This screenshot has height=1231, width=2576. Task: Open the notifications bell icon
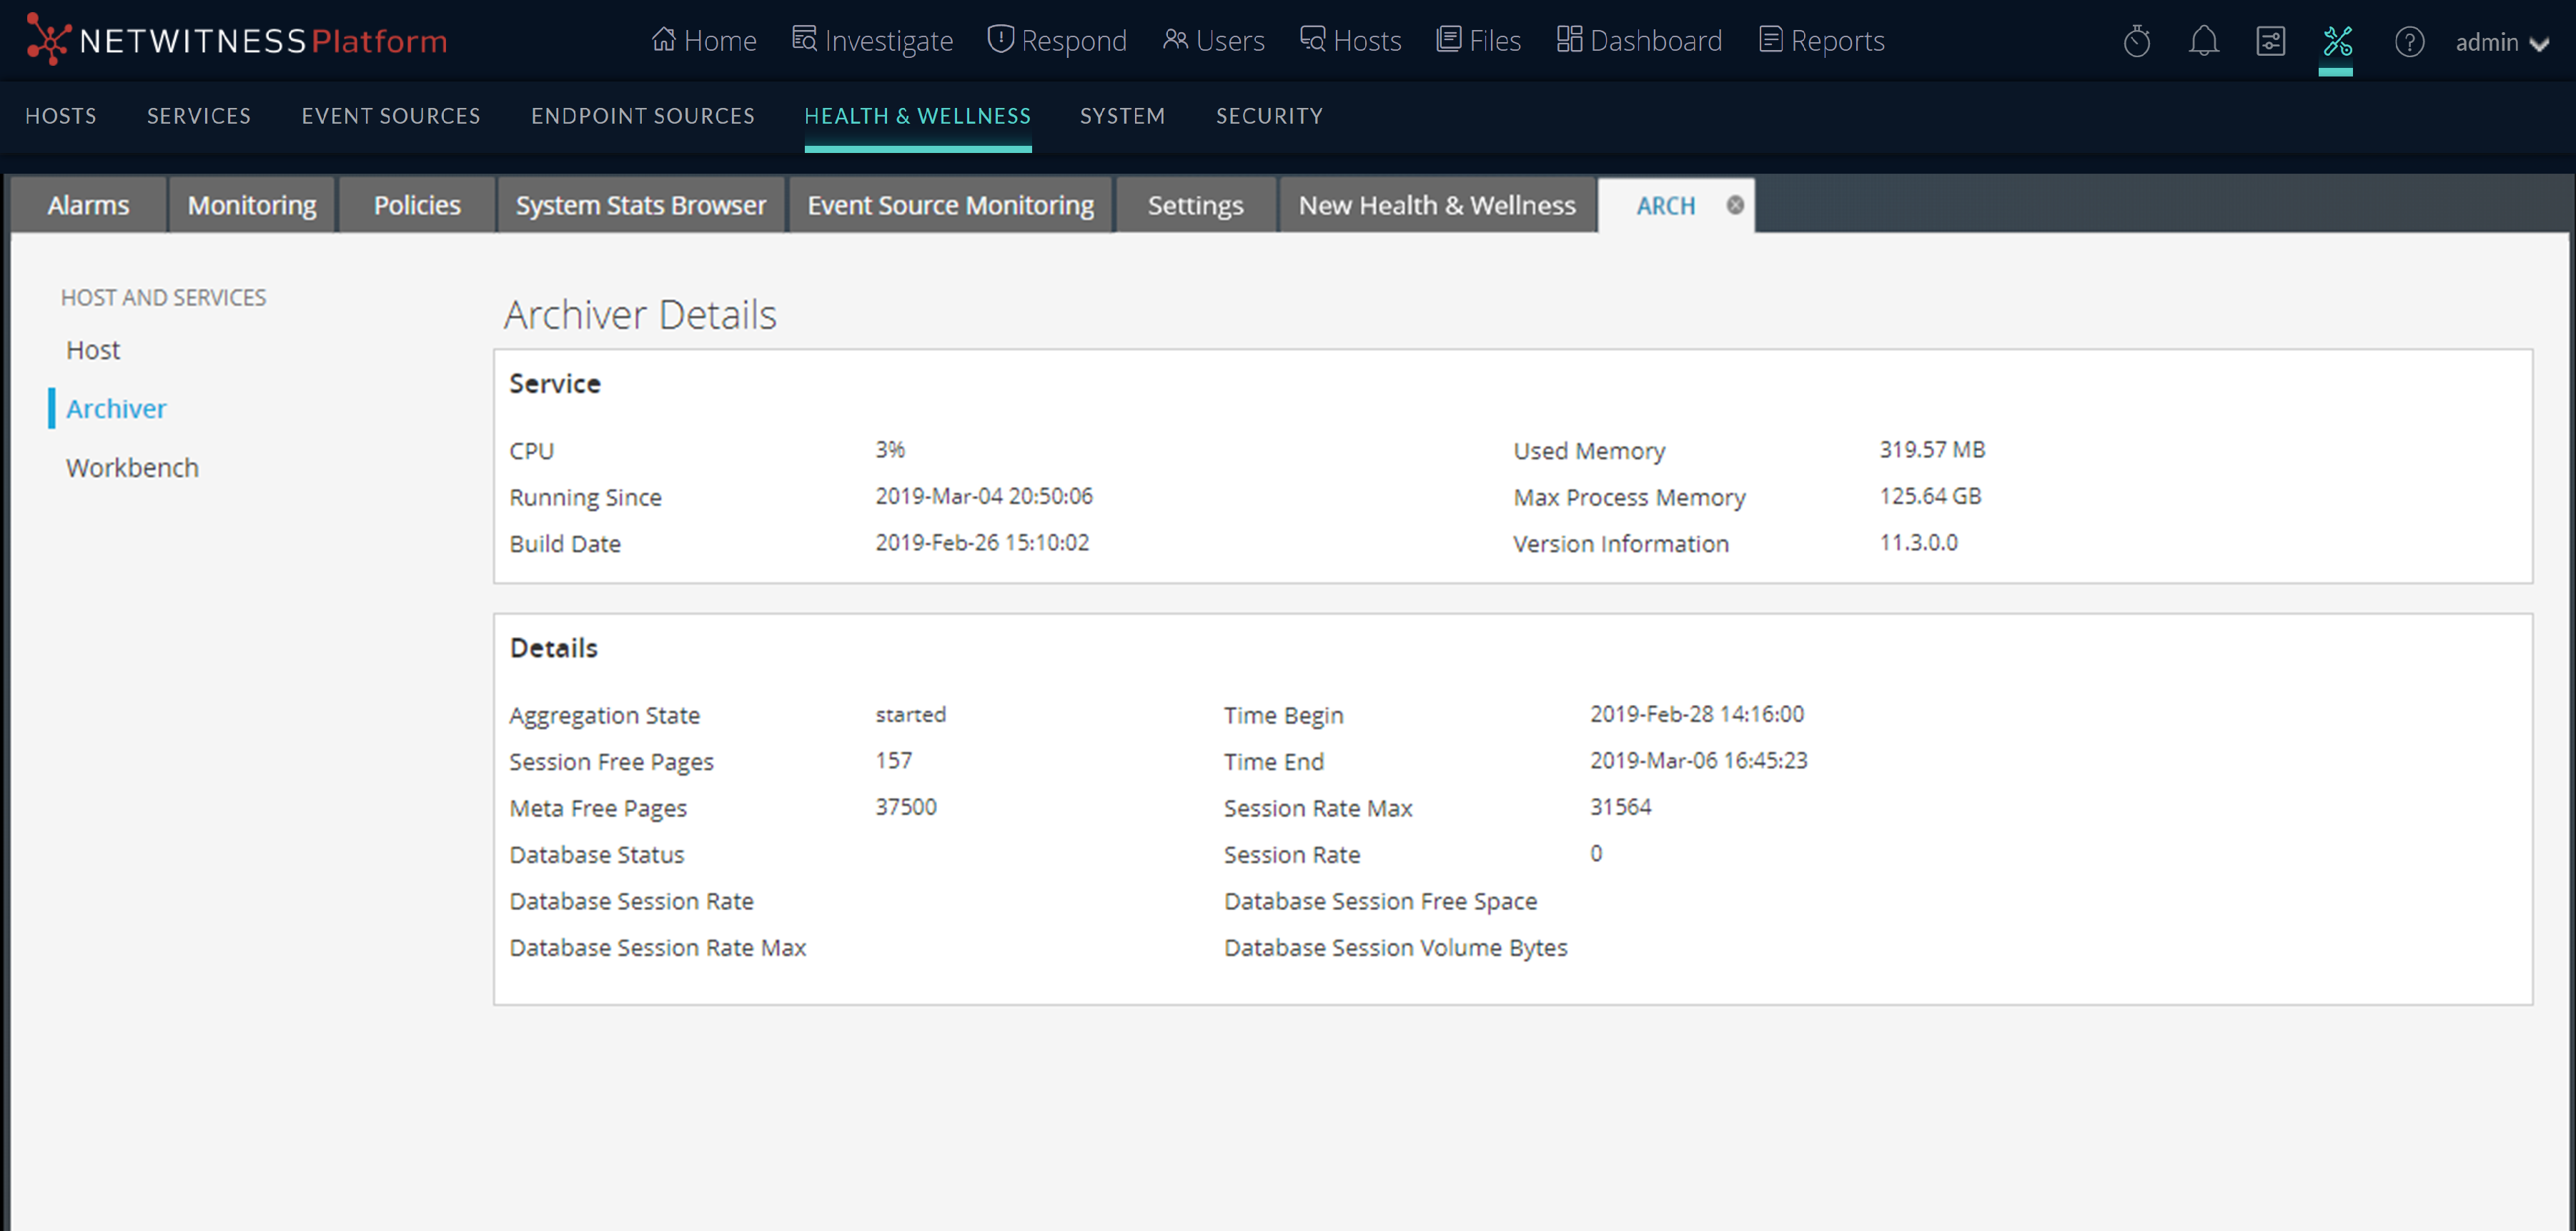coord(2203,41)
